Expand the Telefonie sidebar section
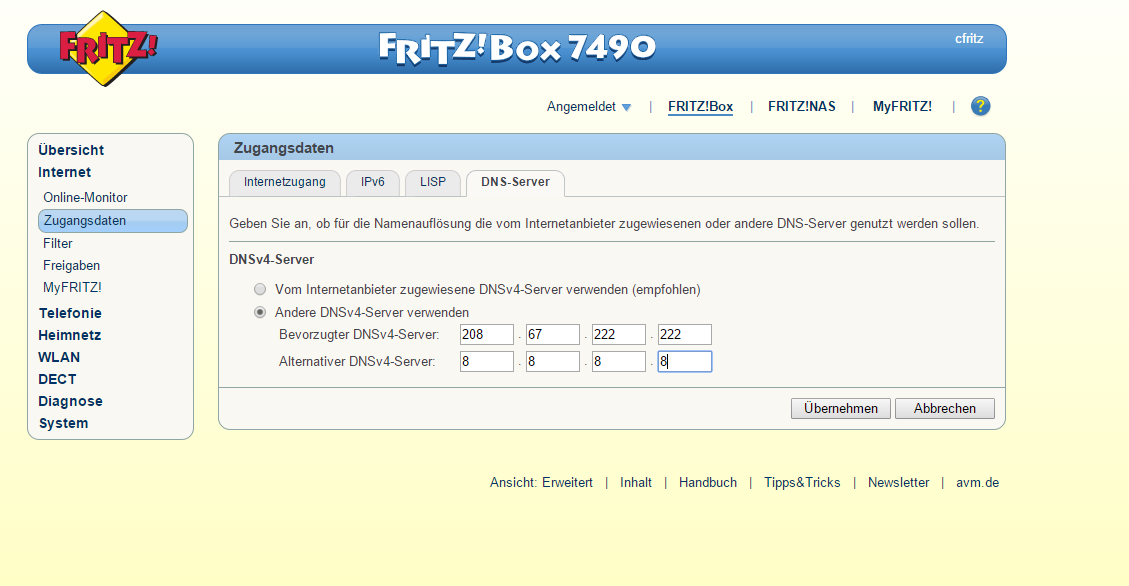The width and height of the screenshot is (1129, 586). tap(70, 313)
